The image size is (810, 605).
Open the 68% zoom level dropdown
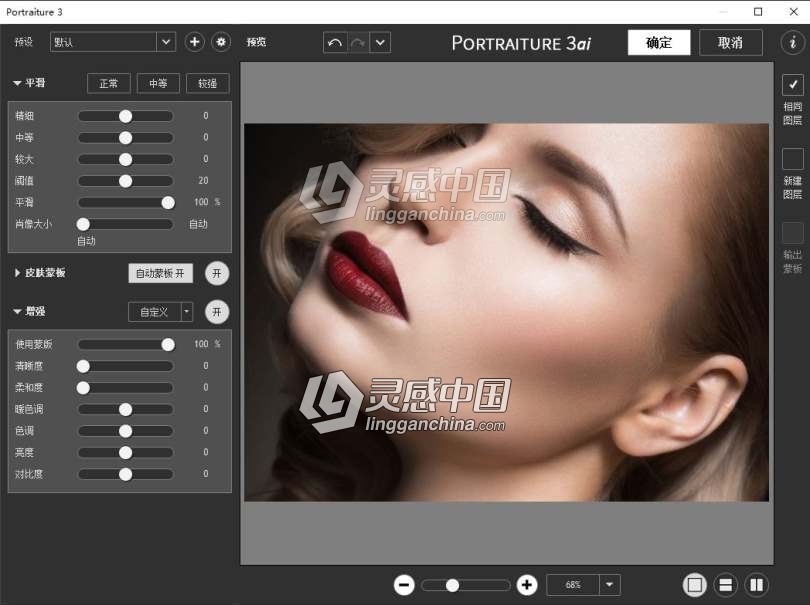coord(610,585)
